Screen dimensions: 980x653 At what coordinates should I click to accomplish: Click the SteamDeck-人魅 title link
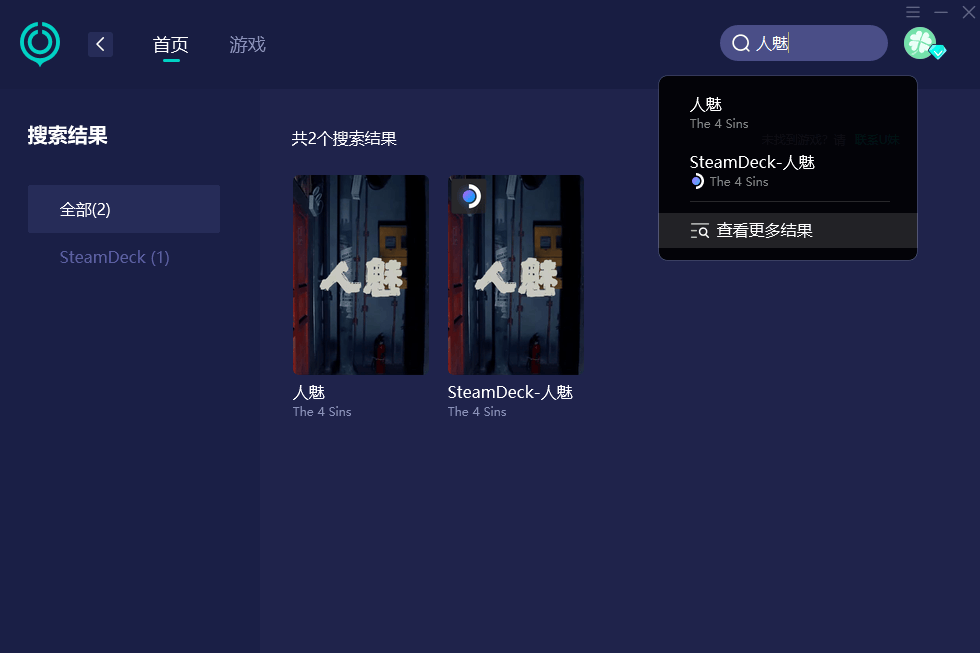pyautogui.click(x=510, y=392)
